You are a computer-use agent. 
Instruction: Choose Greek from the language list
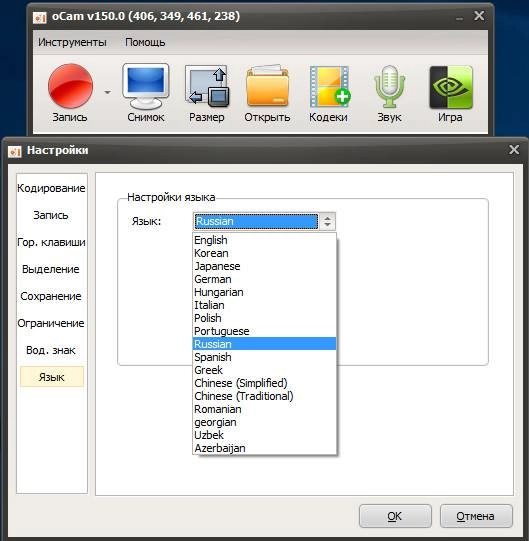(264, 370)
